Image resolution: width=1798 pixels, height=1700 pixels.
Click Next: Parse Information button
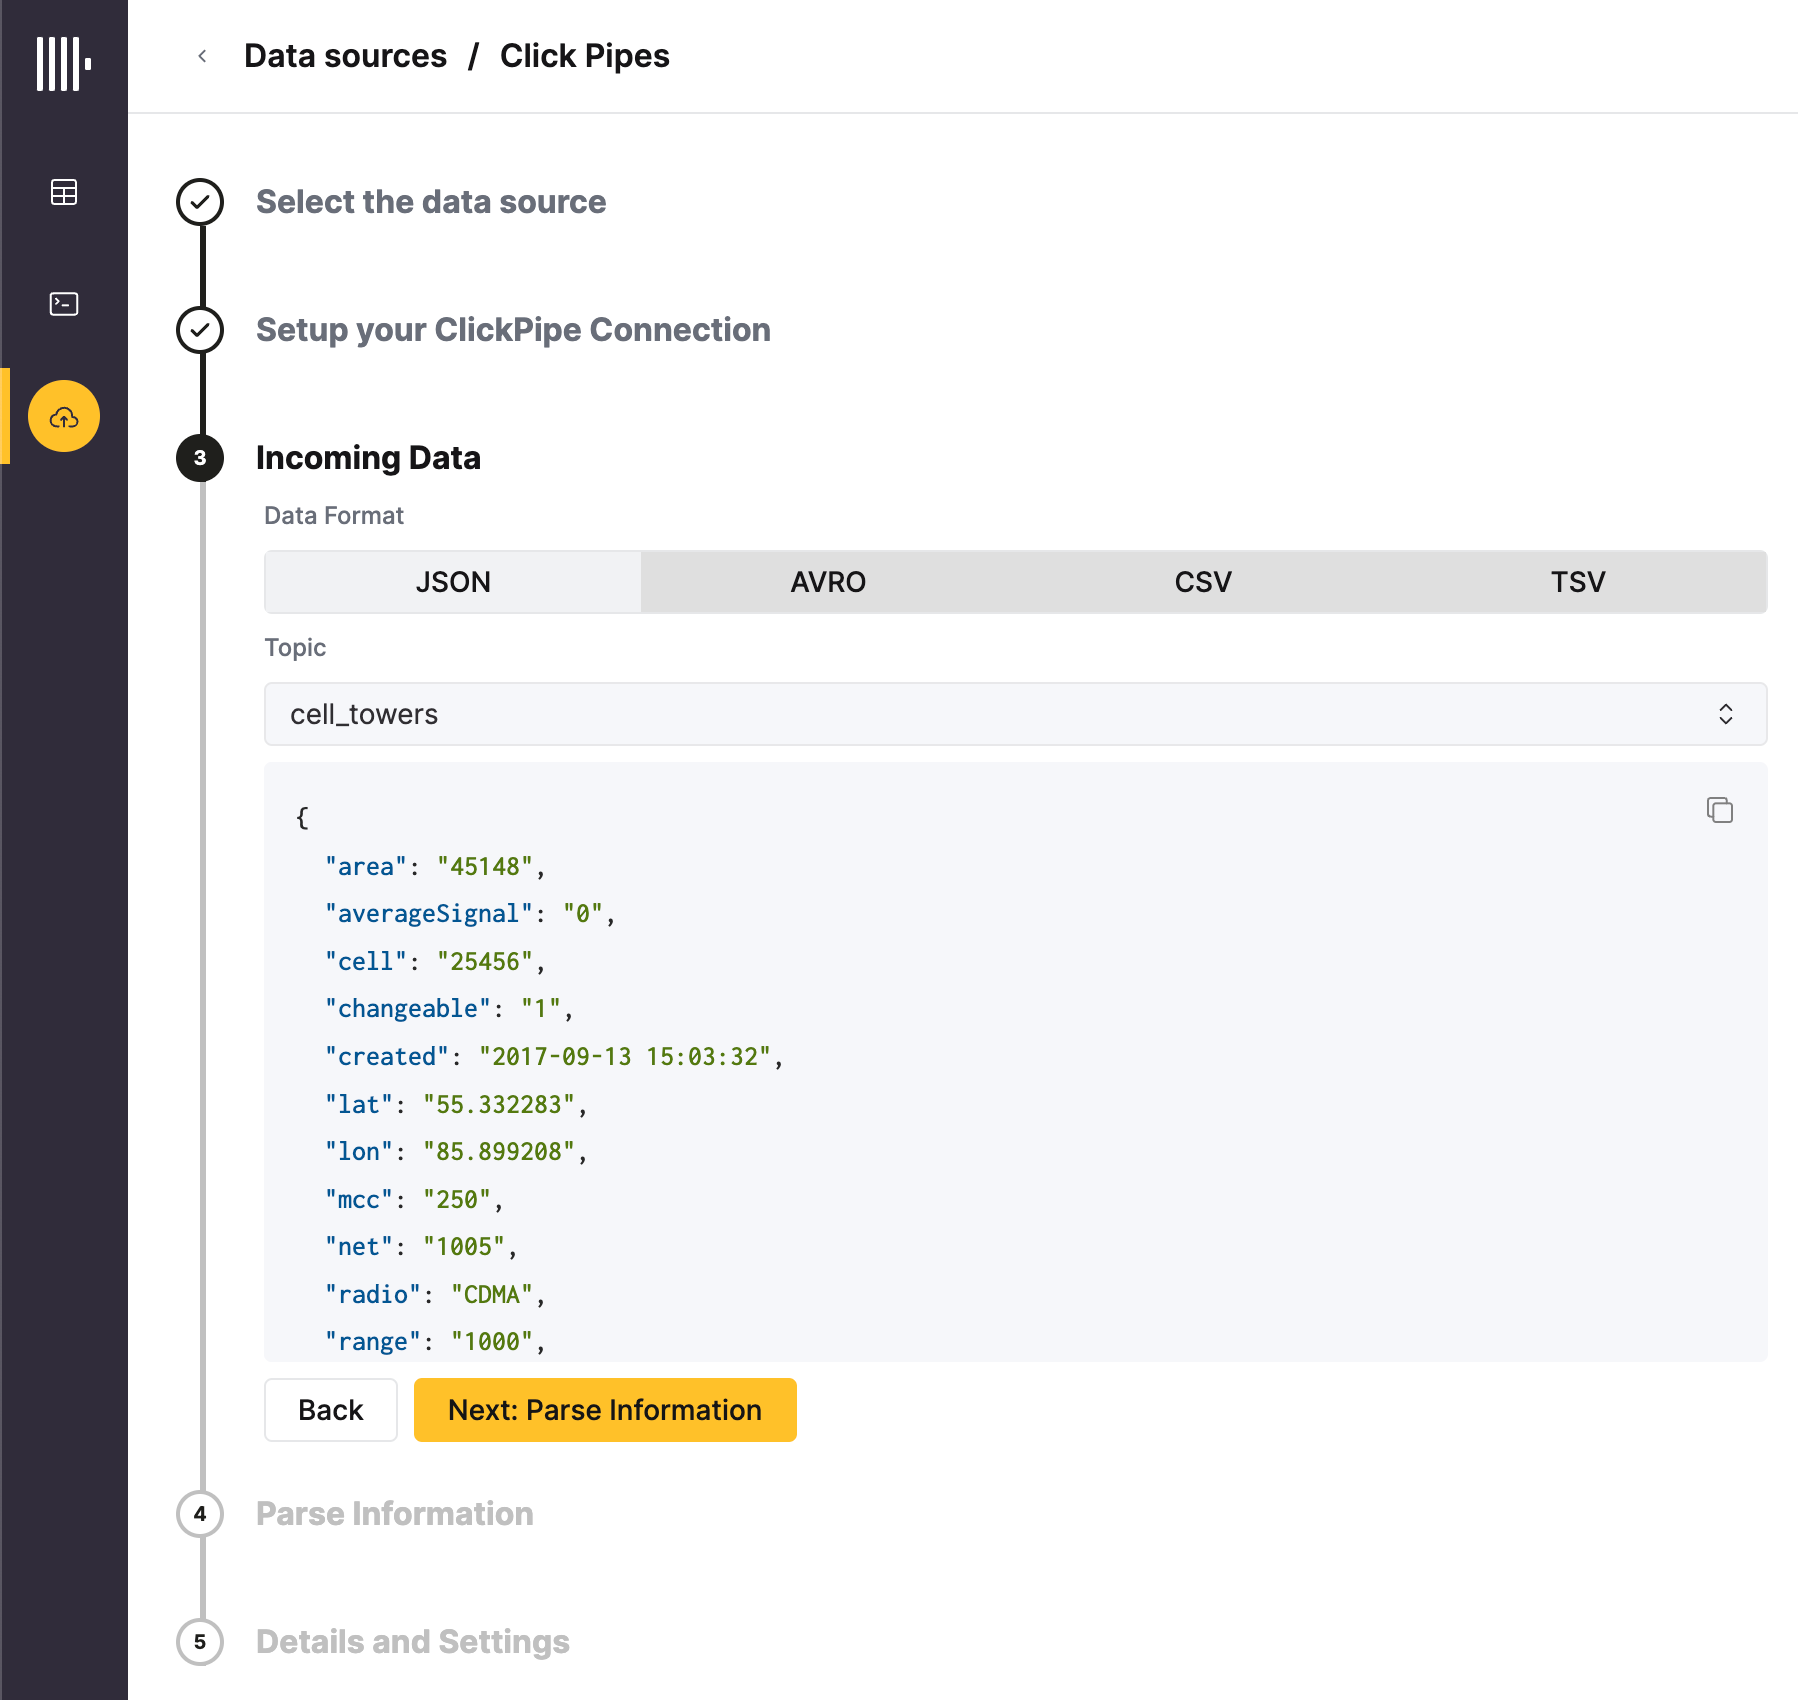[605, 1410]
